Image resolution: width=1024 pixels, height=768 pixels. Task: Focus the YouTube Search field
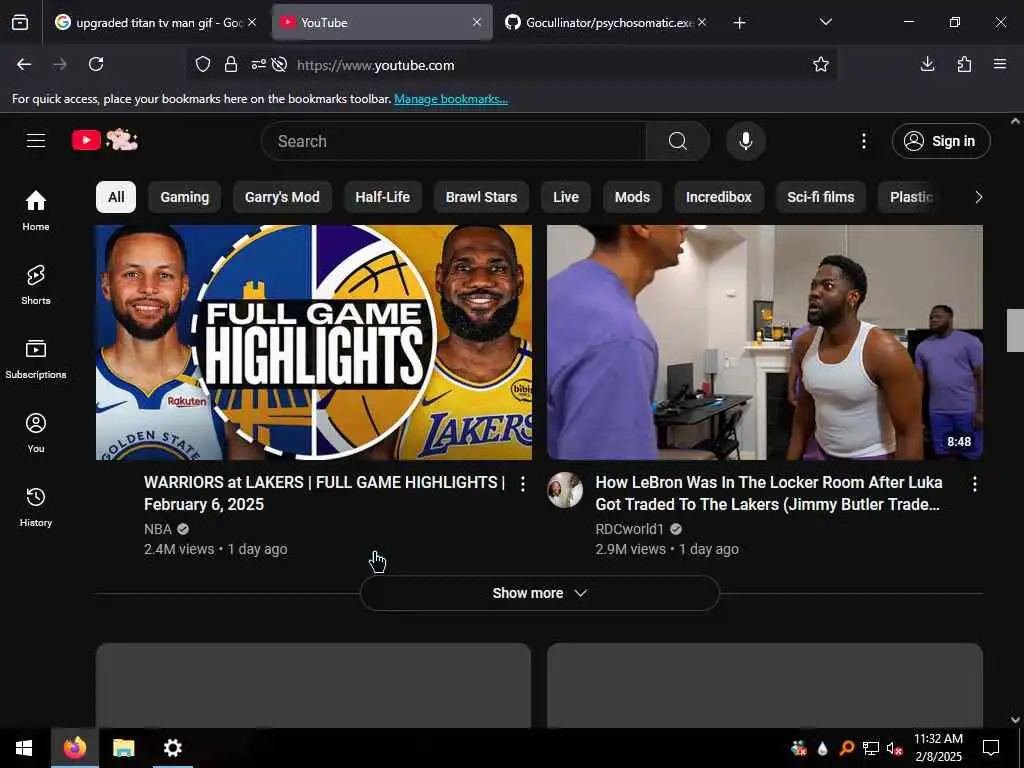pos(454,141)
